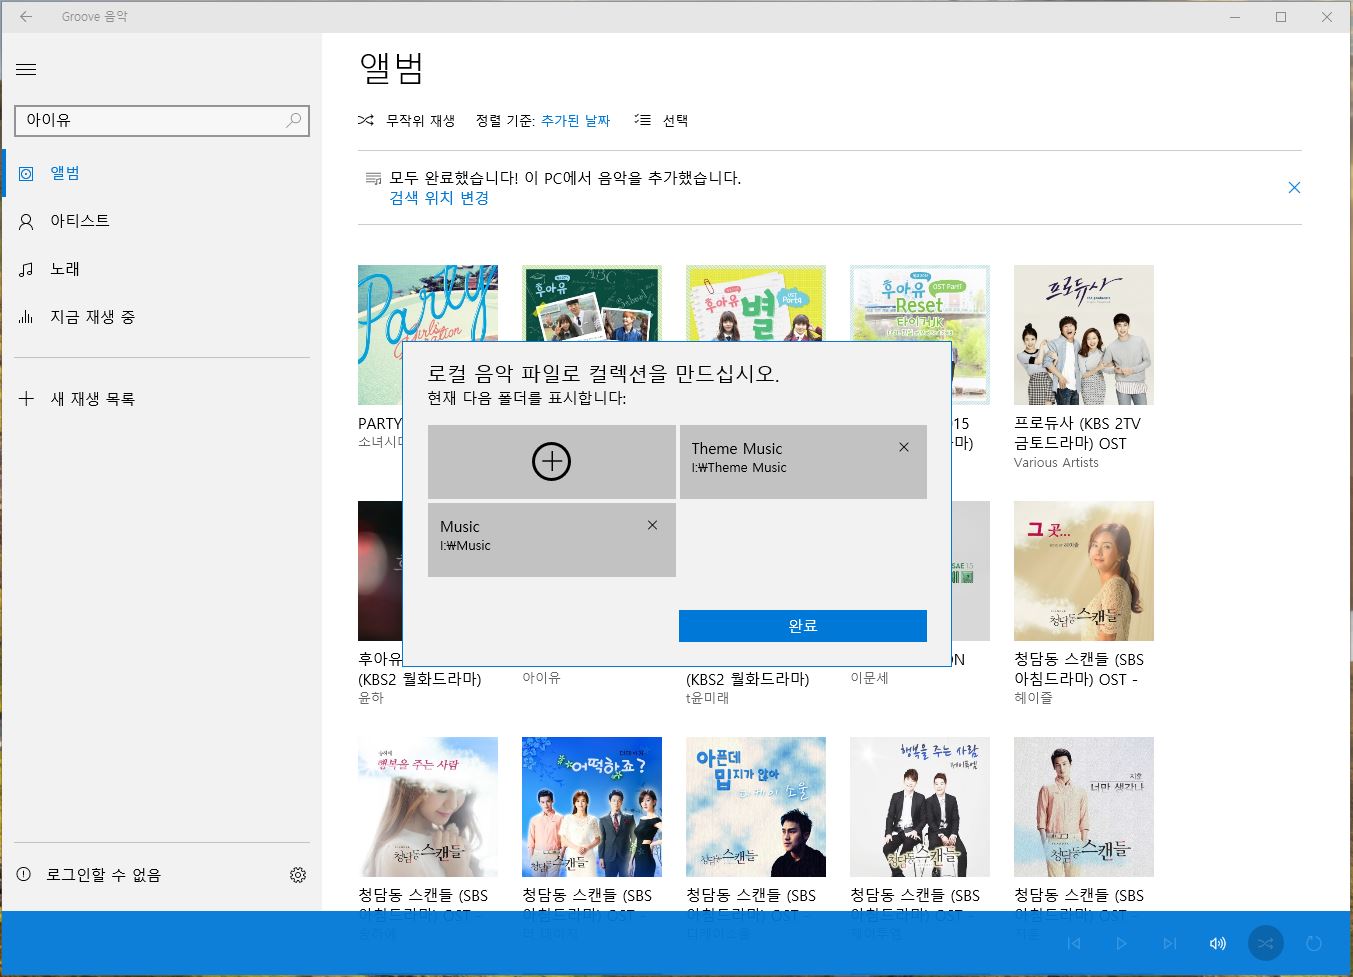Click artist name 윤하
This screenshot has width=1353, height=977.
(x=371, y=698)
